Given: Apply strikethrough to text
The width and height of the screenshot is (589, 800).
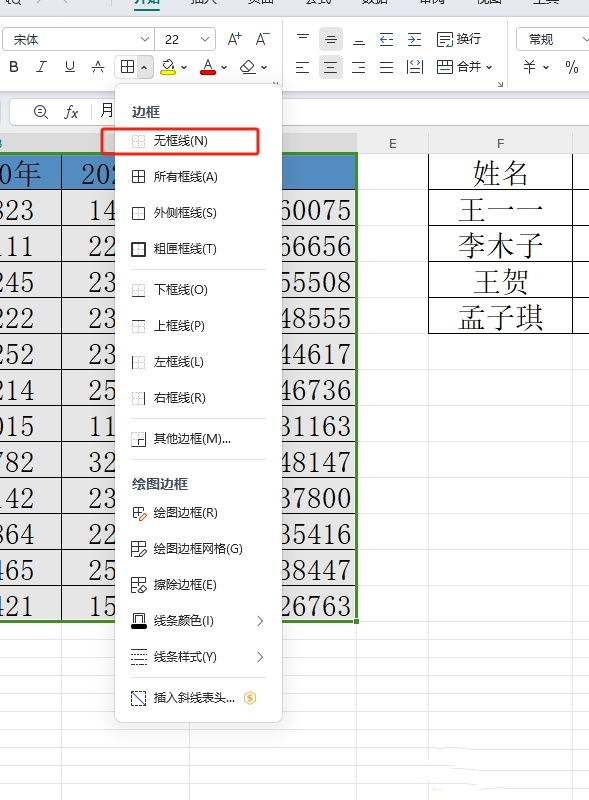Looking at the screenshot, I should pos(98,67).
